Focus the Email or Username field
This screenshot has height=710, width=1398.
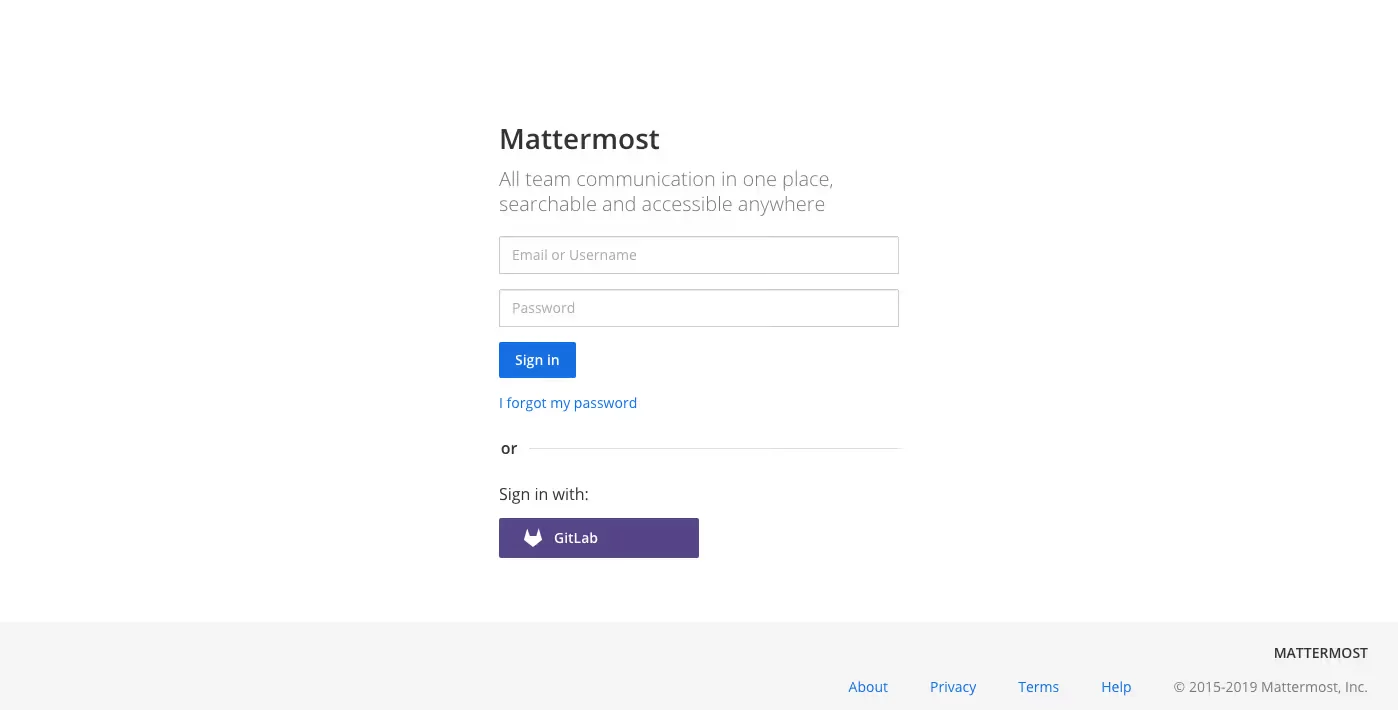698,255
